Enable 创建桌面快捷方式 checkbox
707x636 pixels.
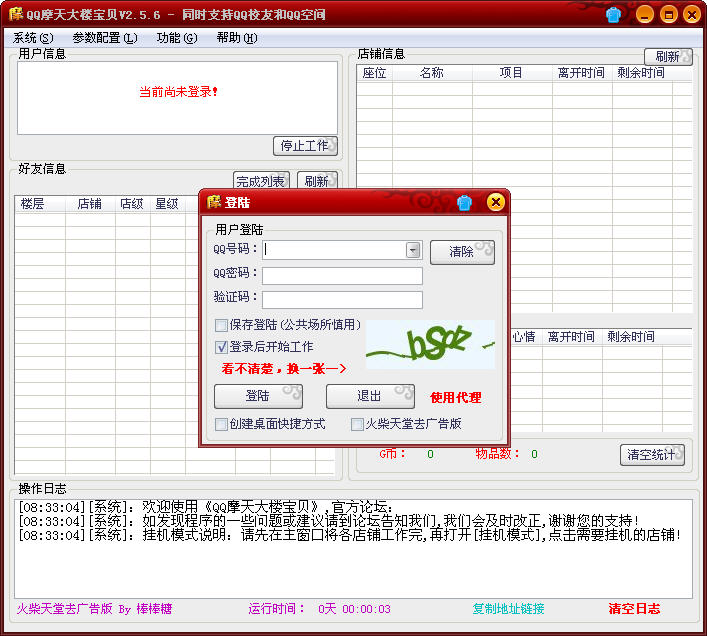(x=221, y=424)
